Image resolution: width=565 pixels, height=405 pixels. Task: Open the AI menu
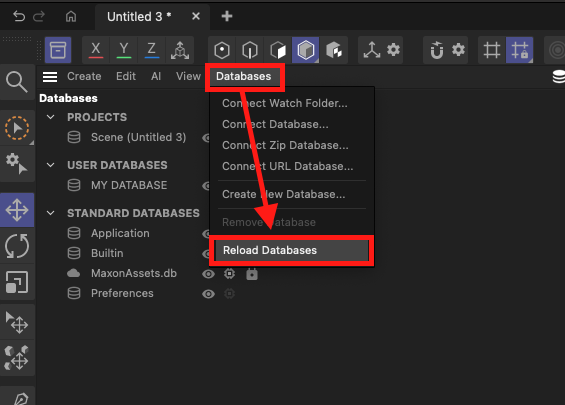point(156,76)
